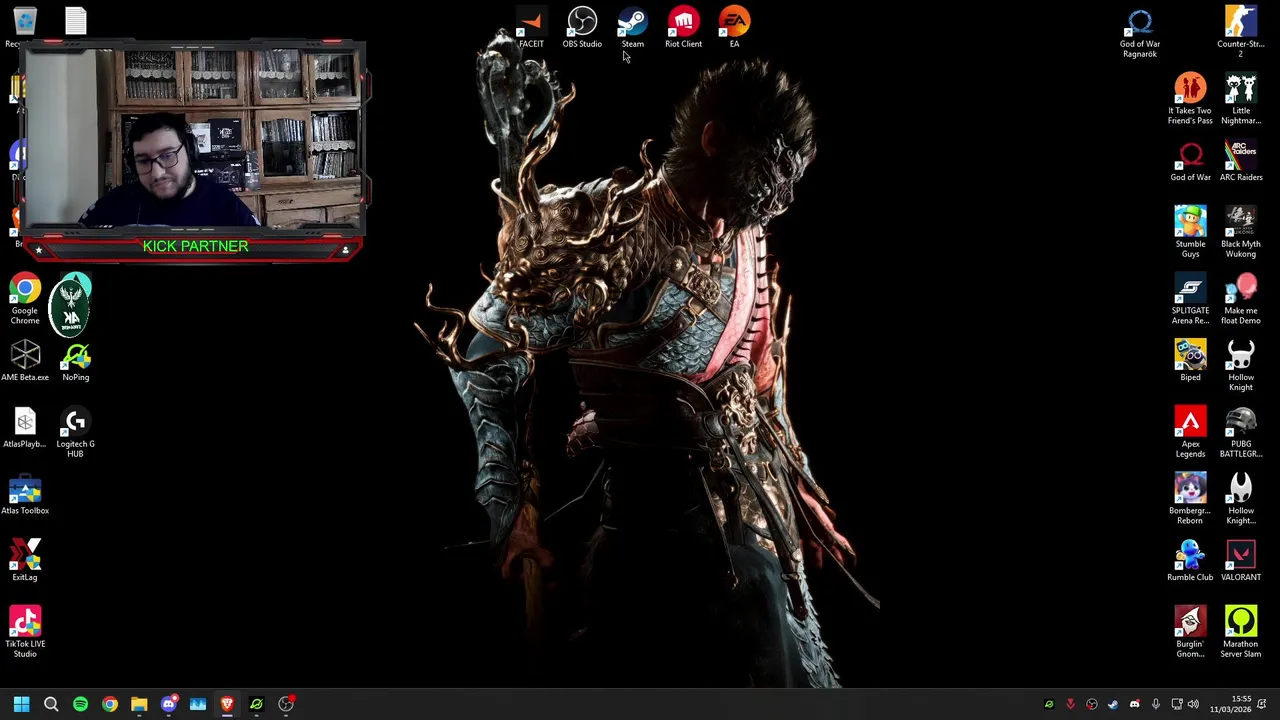
Task: Open the Steam system tray icon
Action: pyautogui.click(x=1113, y=705)
